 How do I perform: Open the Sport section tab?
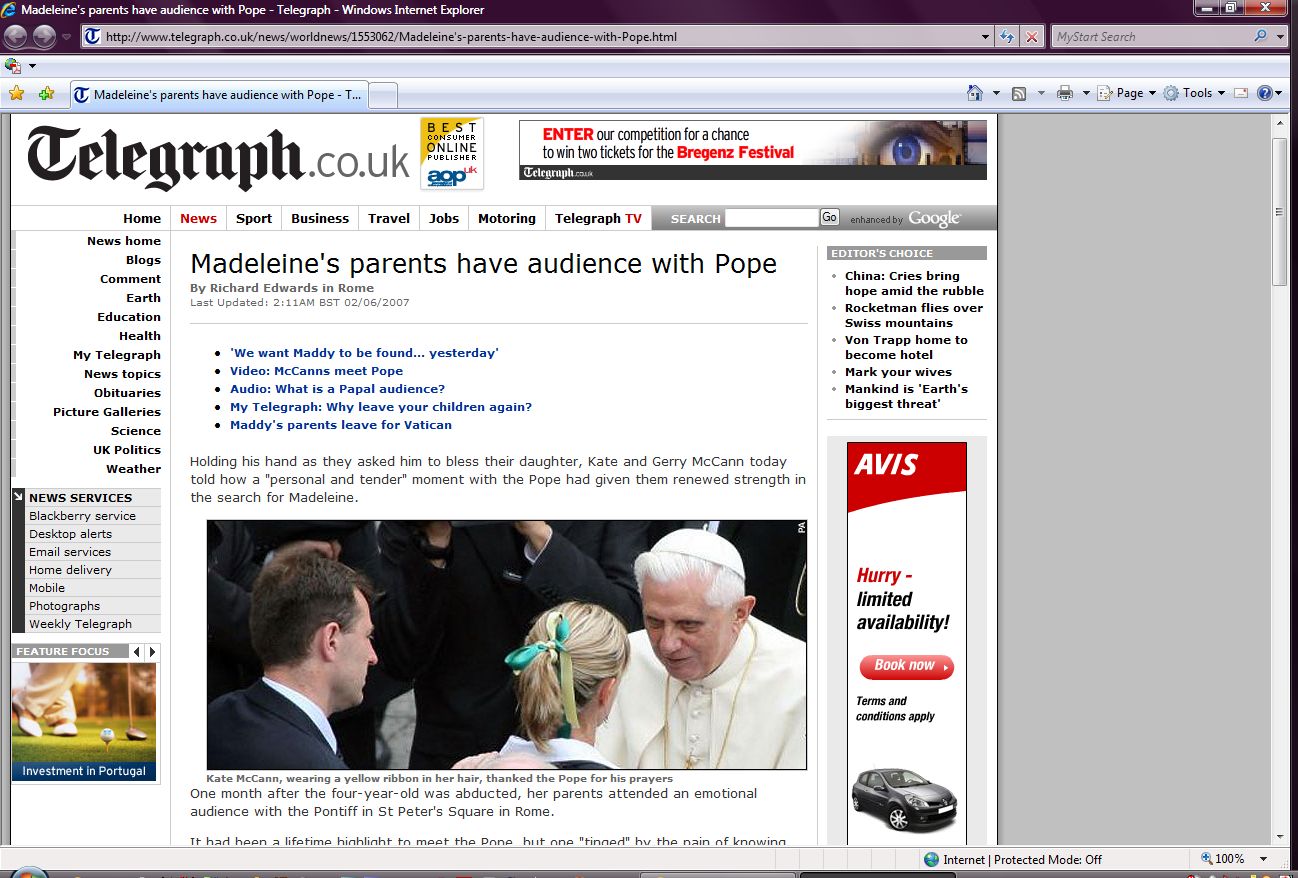254,218
